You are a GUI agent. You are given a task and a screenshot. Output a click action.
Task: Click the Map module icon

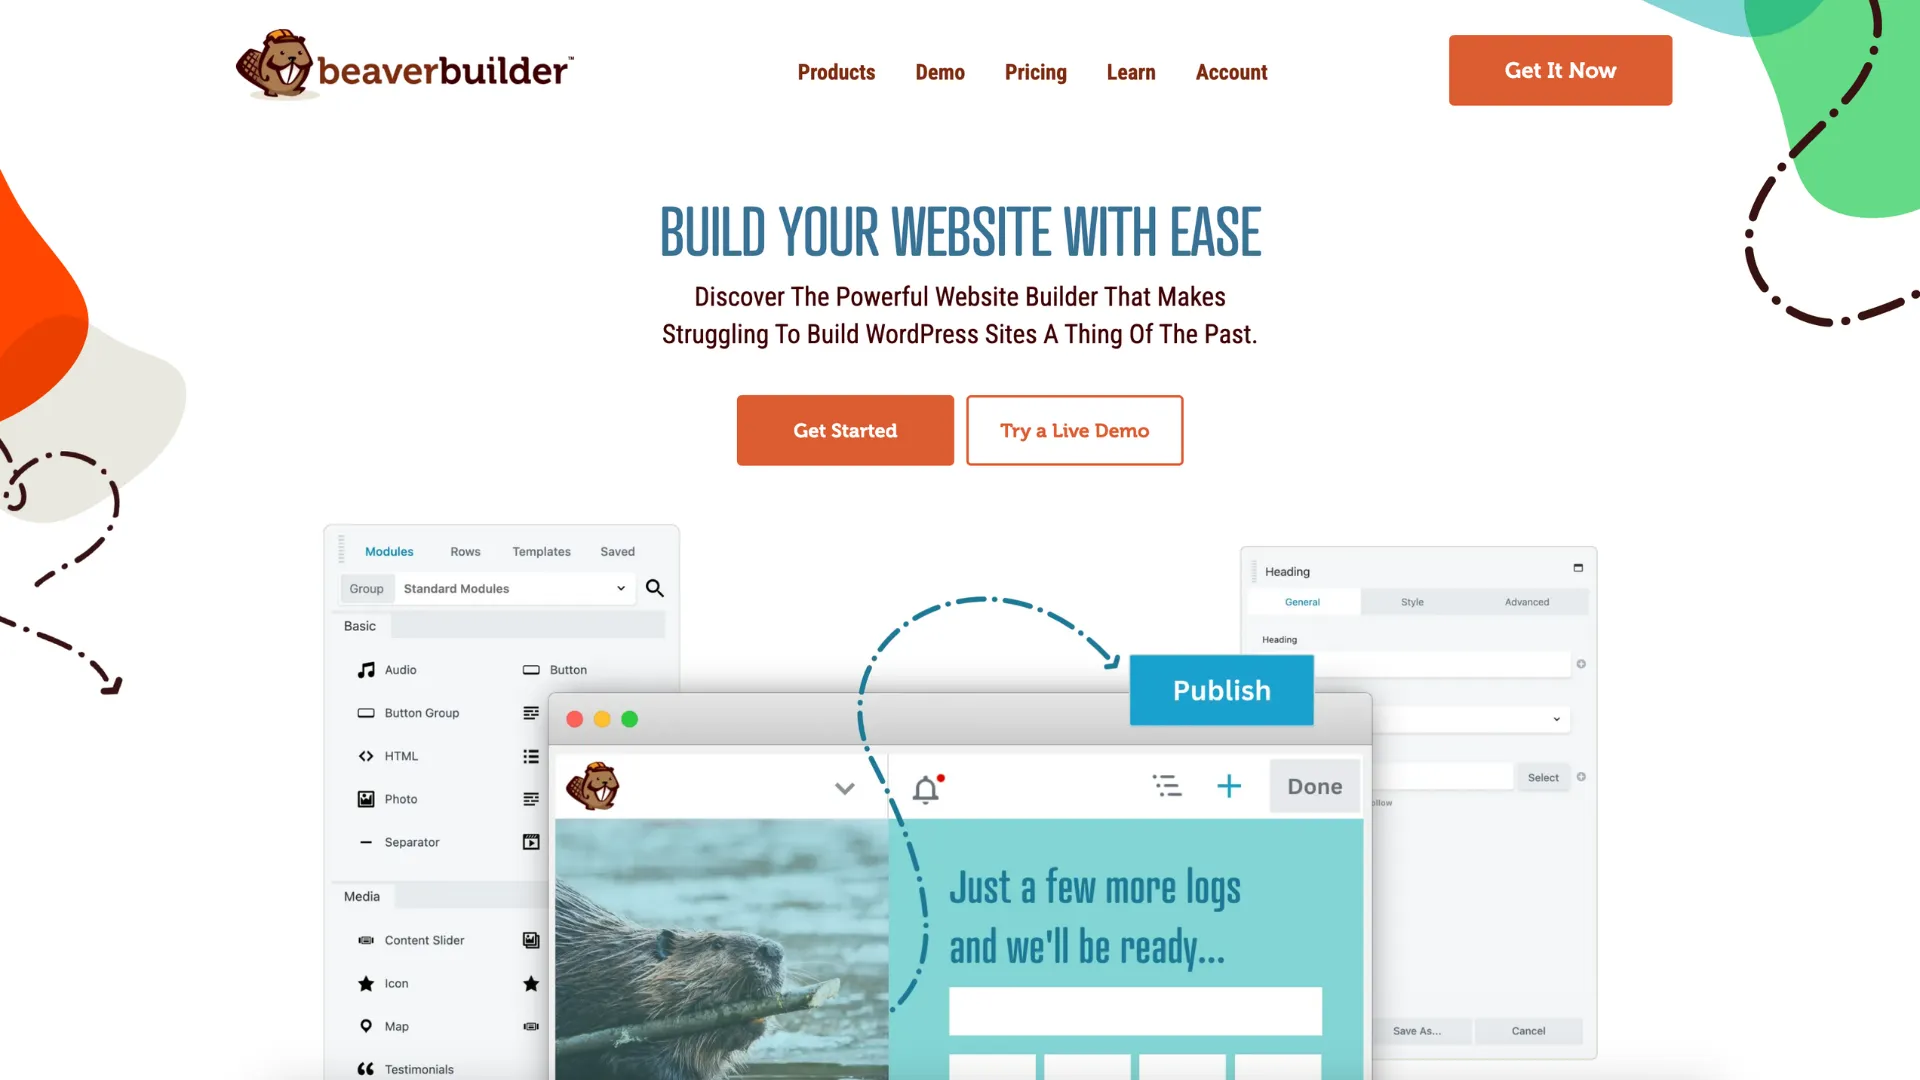[365, 1026]
